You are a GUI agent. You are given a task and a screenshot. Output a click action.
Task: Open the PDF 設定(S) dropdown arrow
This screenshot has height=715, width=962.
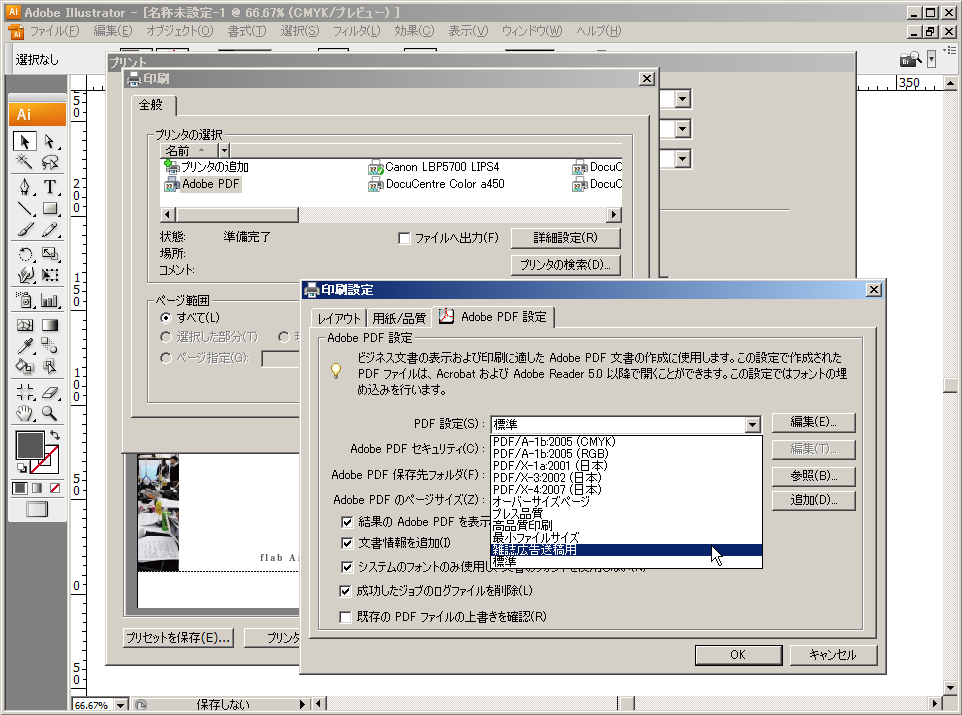tap(752, 424)
